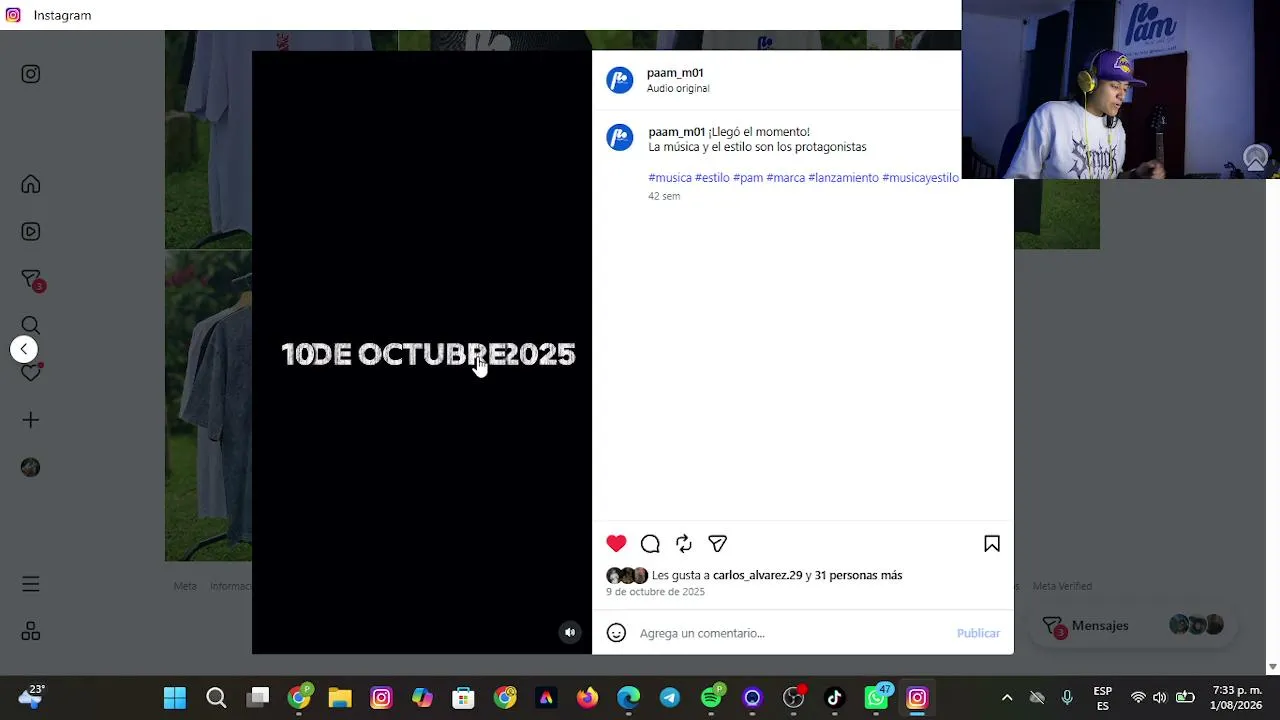Viewport: 1280px width, 720px height.
Task: Click the comment bubble icon
Action: pos(650,544)
